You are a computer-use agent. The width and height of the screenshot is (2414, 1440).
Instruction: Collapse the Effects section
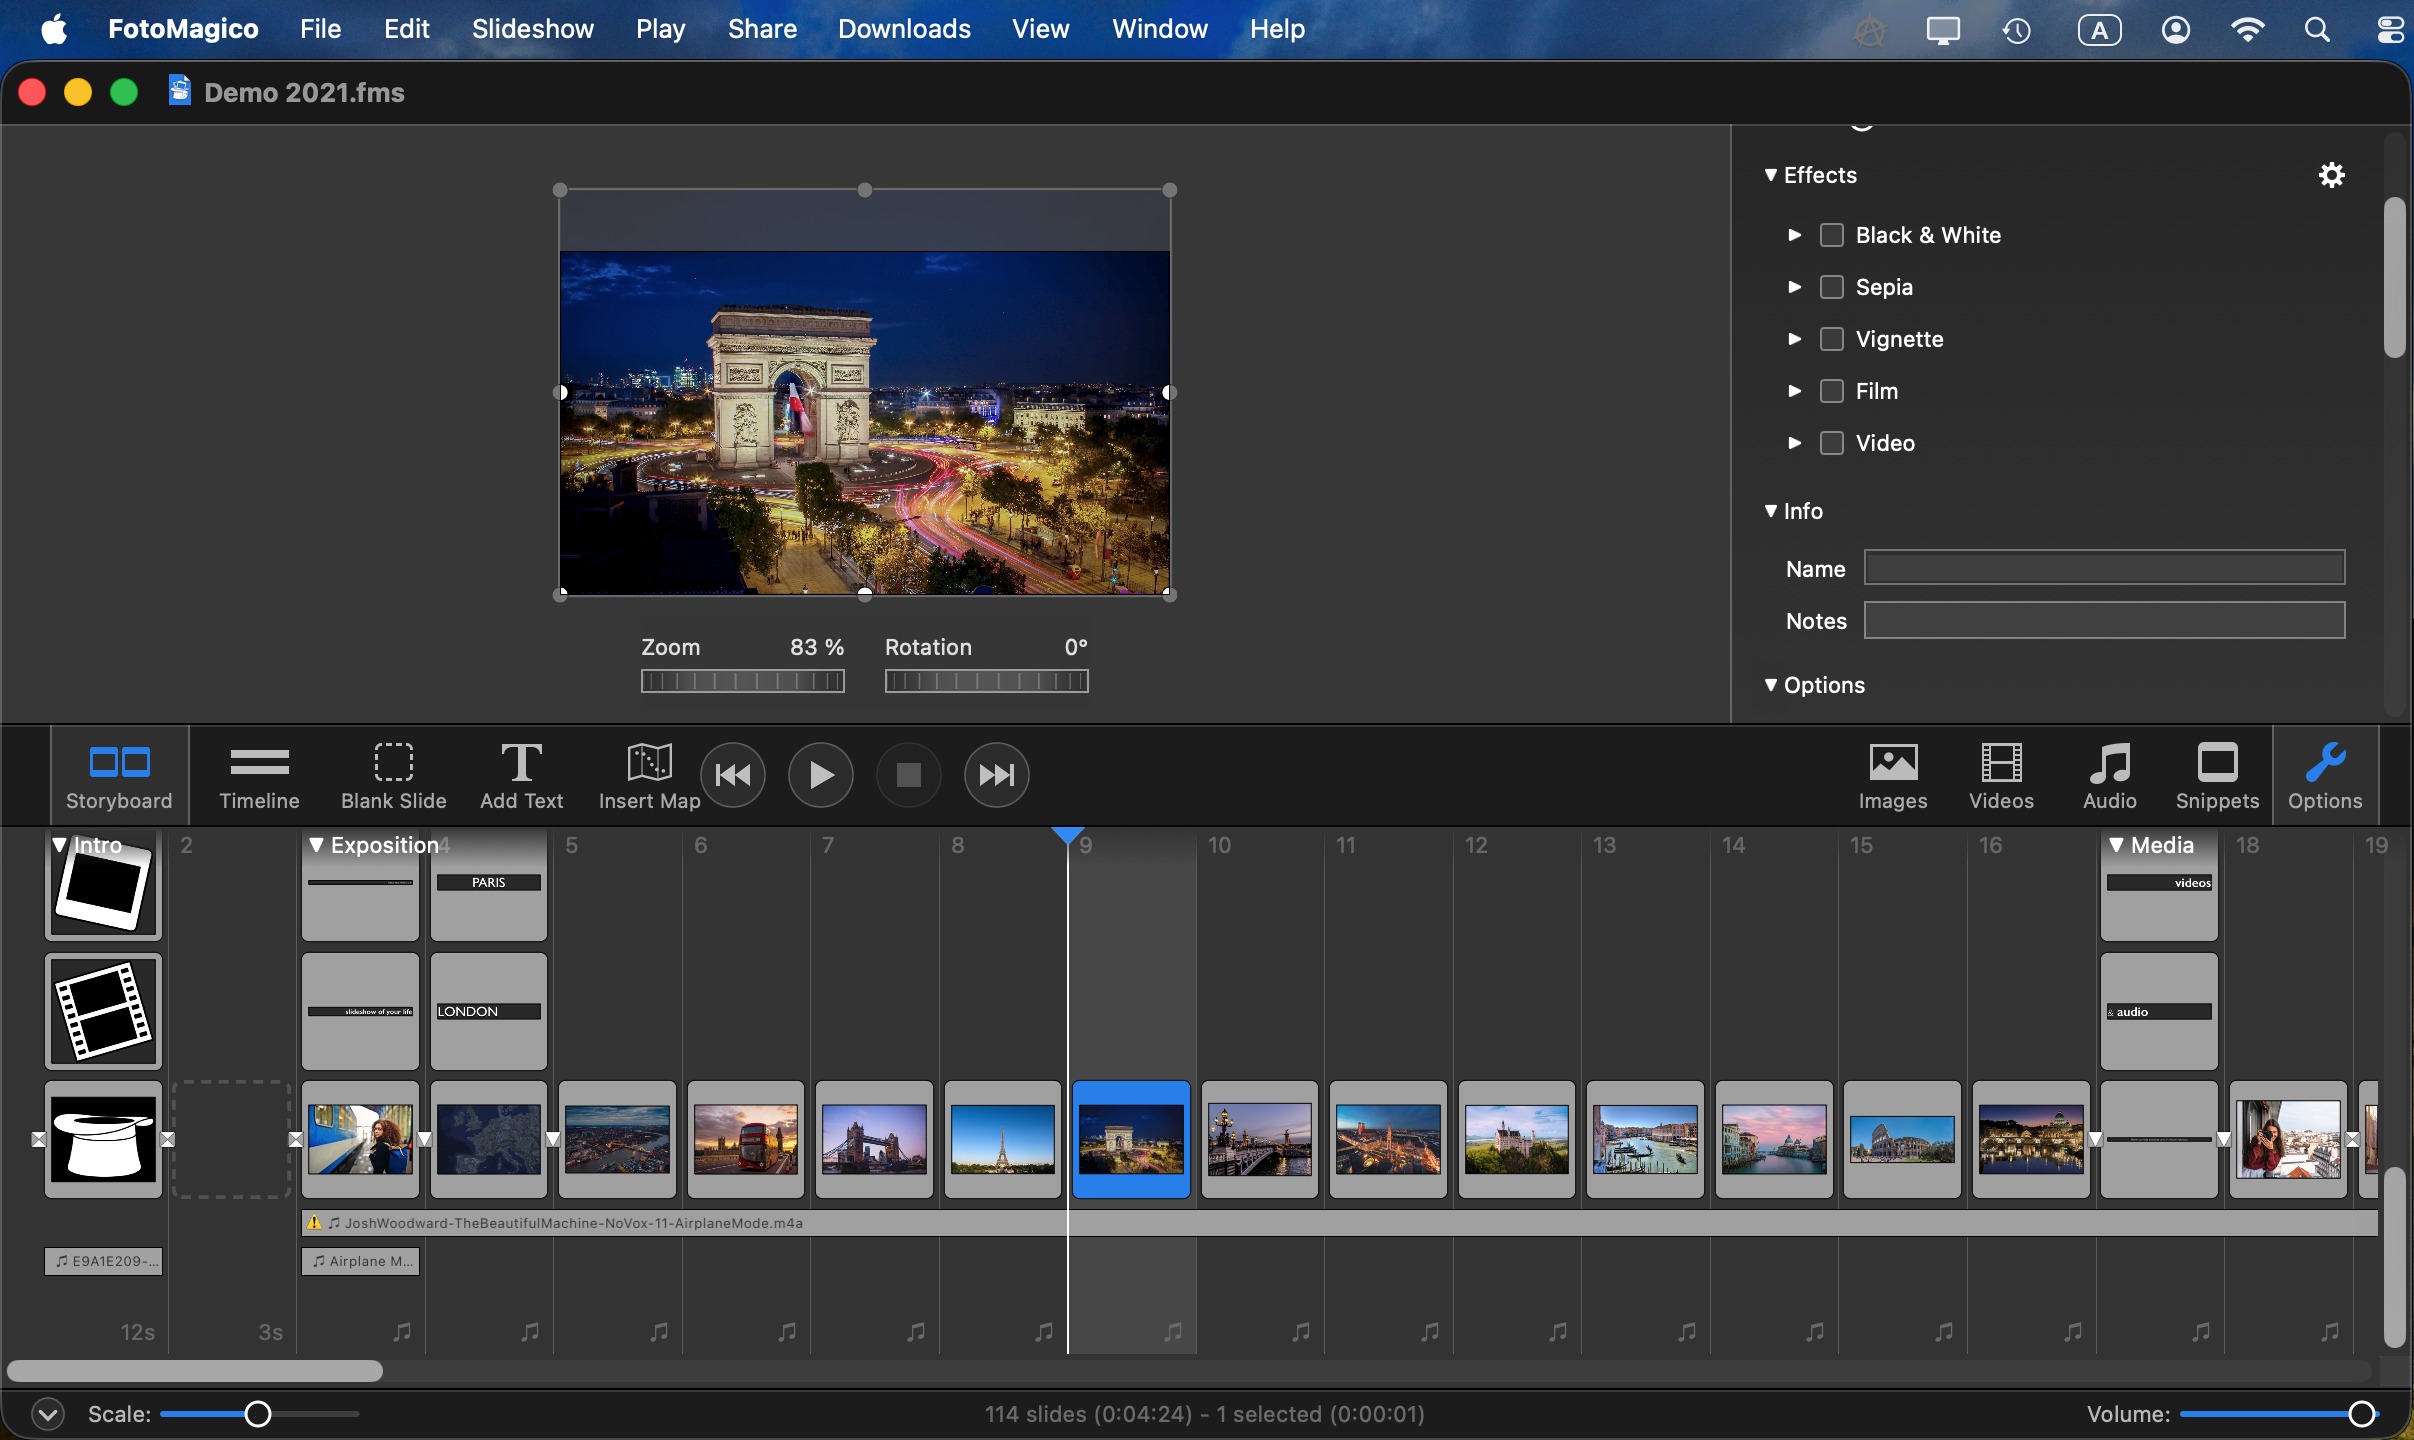pos(1771,175)
